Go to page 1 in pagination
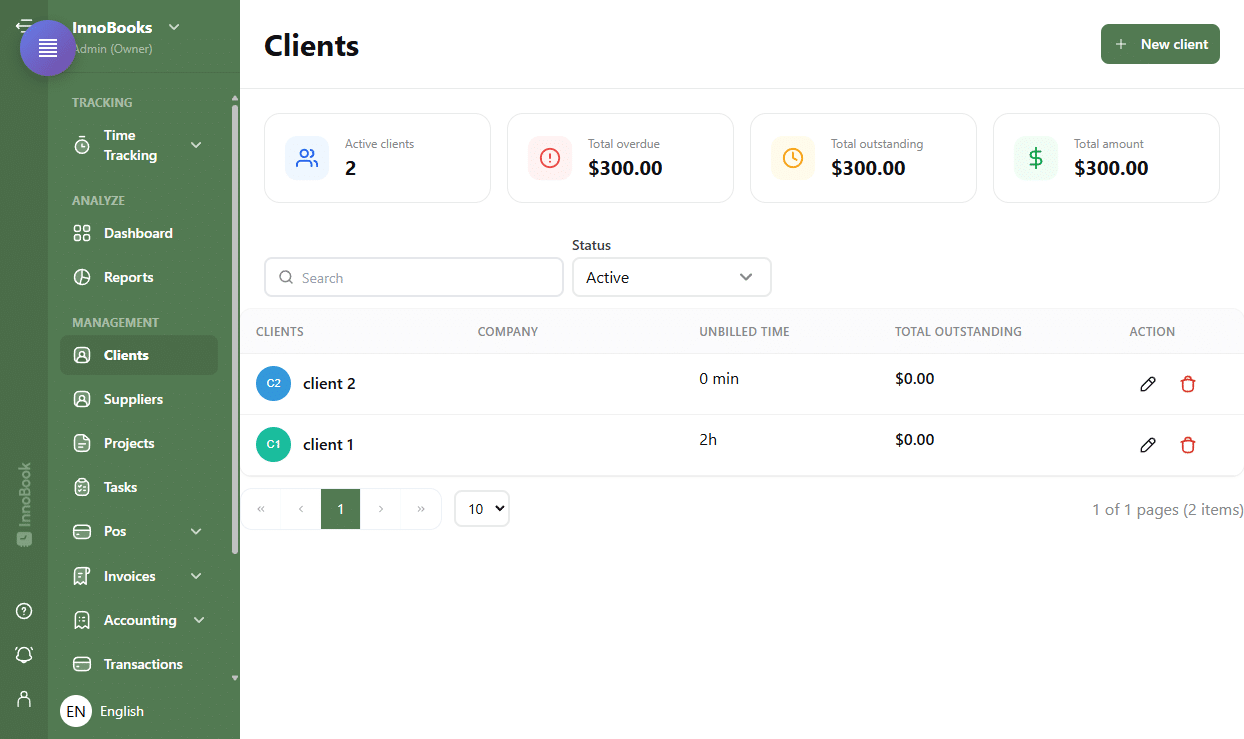Screen dimensions: 1244x739 (340, 509)
